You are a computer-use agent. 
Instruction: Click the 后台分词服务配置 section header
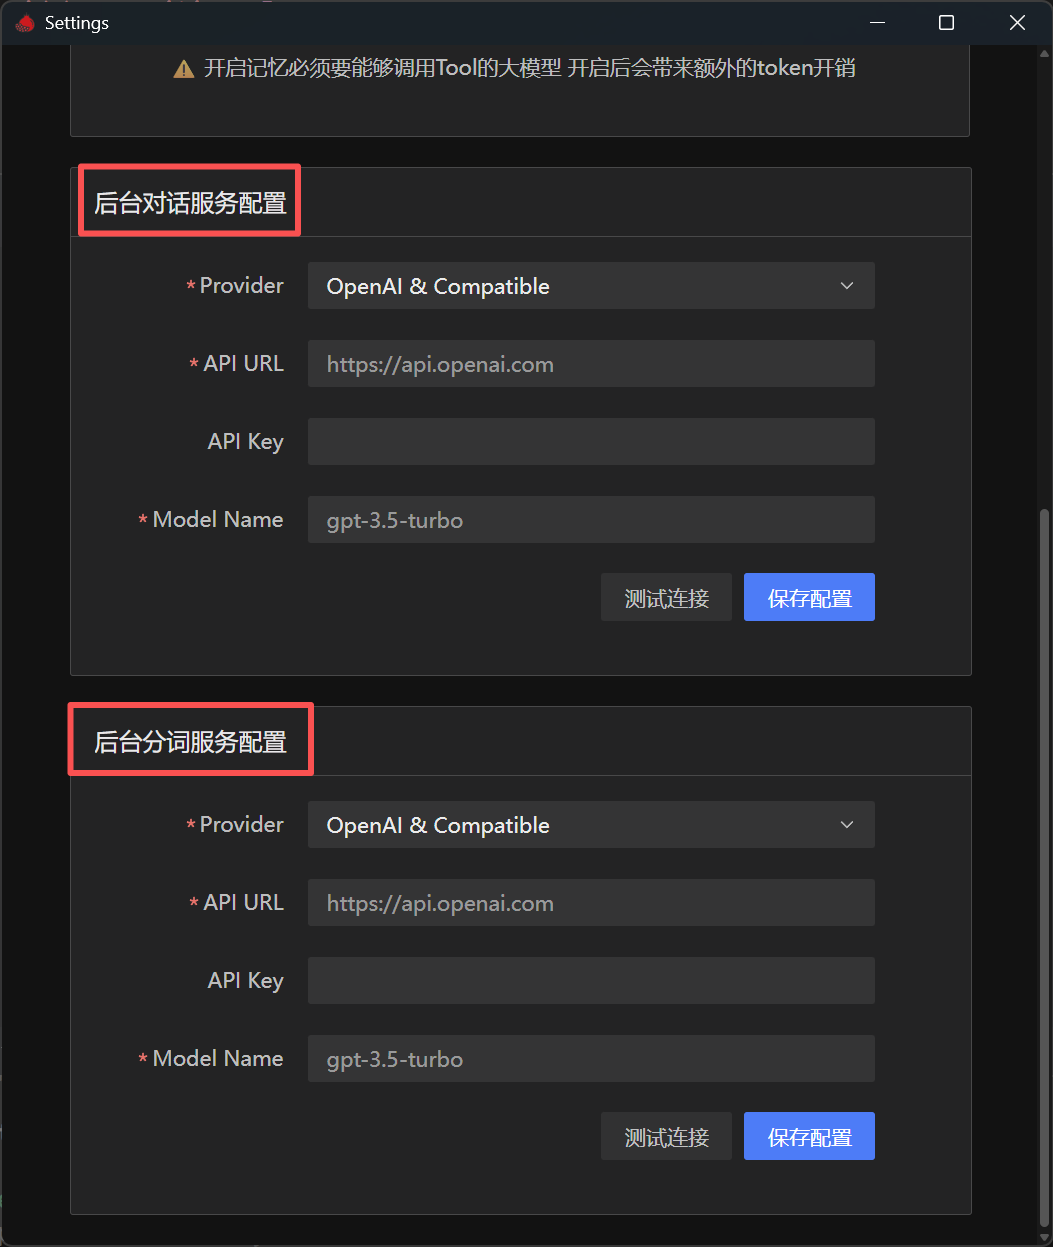190,742
